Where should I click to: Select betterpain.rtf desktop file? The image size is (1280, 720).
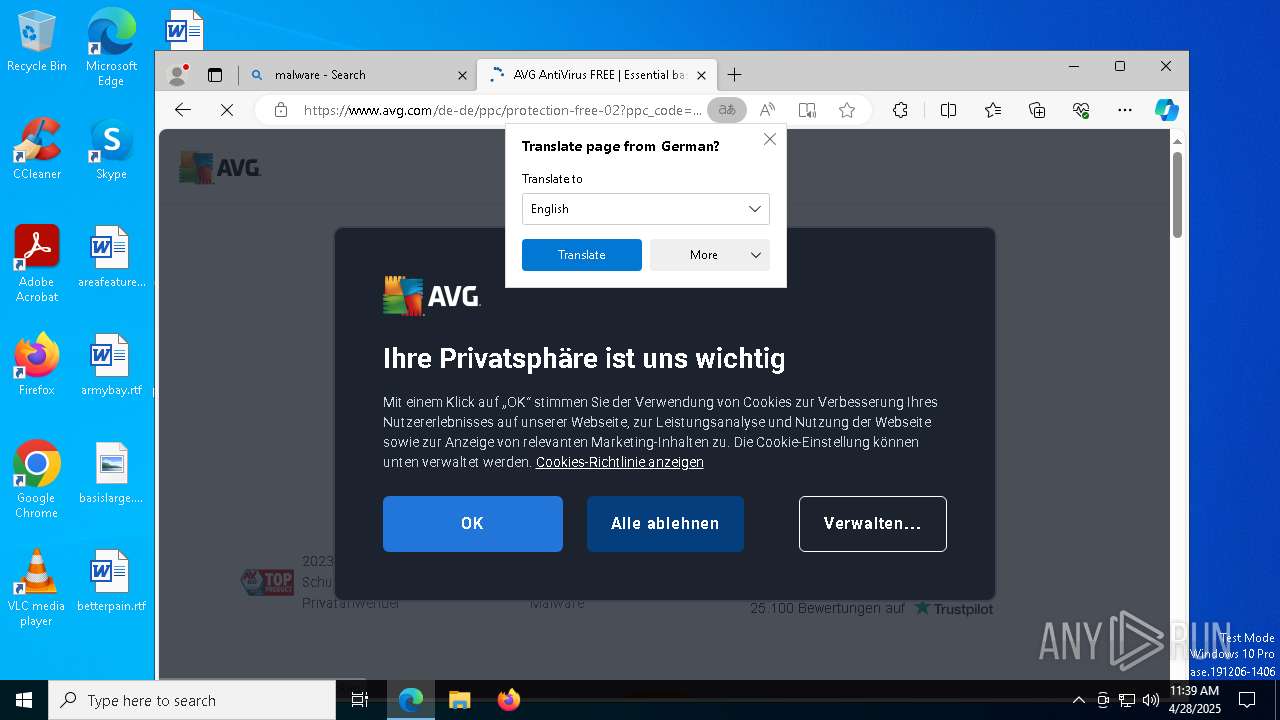pos(111,580)
